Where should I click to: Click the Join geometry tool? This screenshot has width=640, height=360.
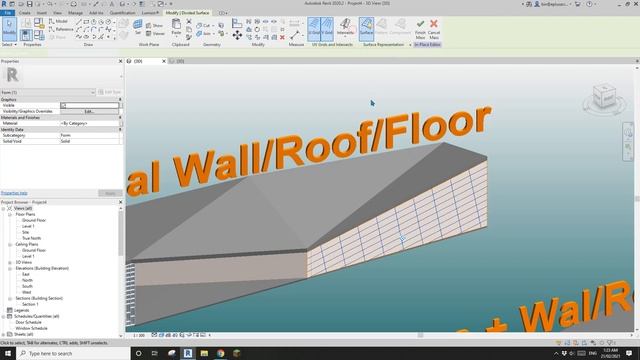204,33
